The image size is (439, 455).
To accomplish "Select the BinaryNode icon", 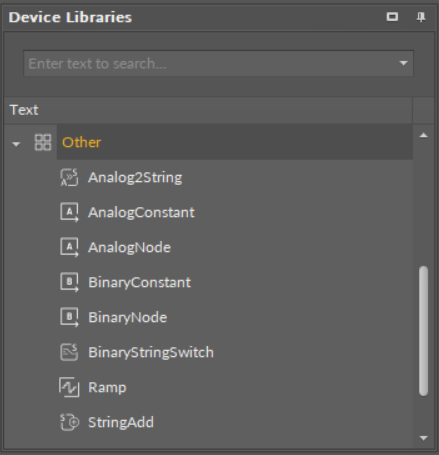I will [x=69, y=317].
